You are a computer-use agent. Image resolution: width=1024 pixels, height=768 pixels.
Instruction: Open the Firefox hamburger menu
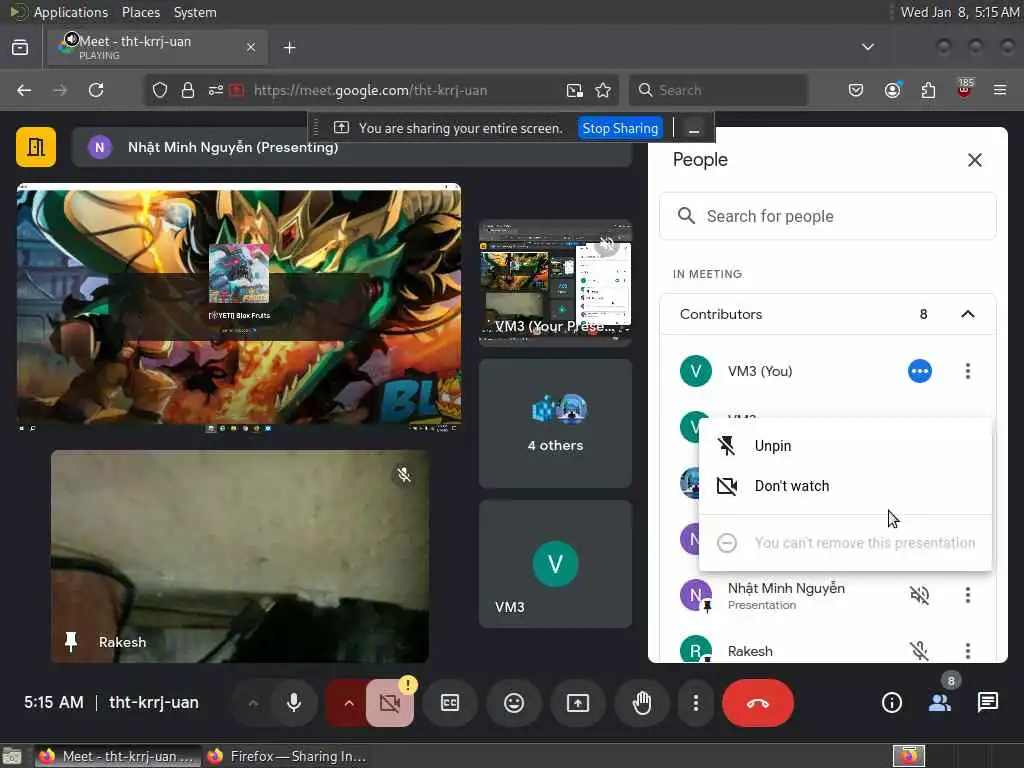click(1000, 90)
